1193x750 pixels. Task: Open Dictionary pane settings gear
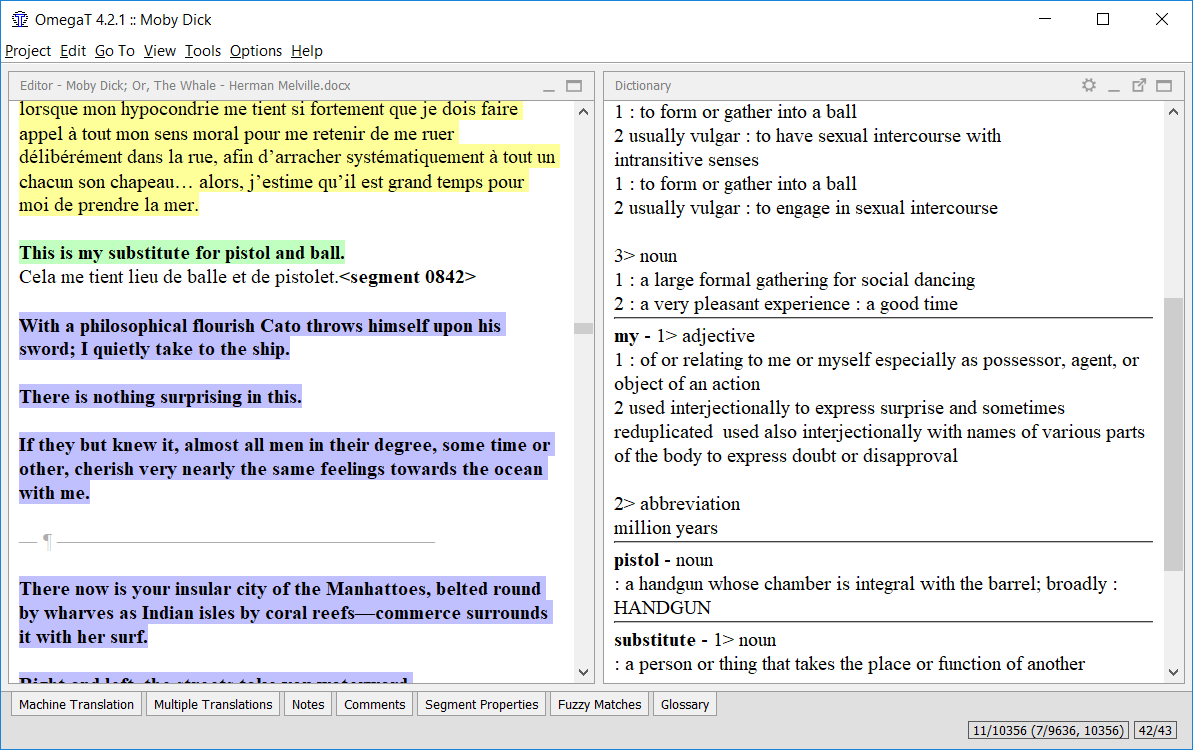pyautogui.click(x=1089, y=85)
